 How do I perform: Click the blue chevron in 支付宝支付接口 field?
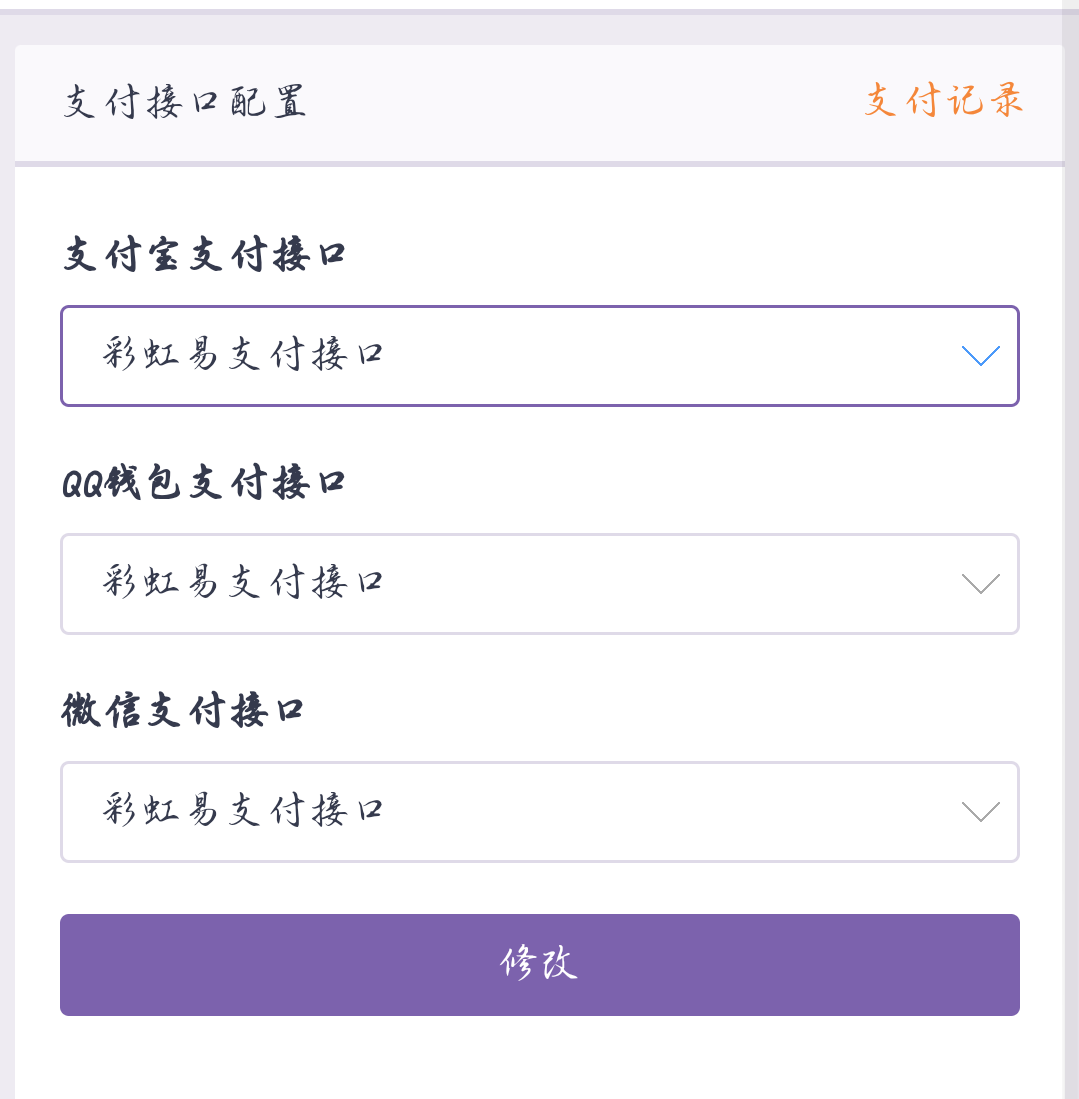(980, 356)
